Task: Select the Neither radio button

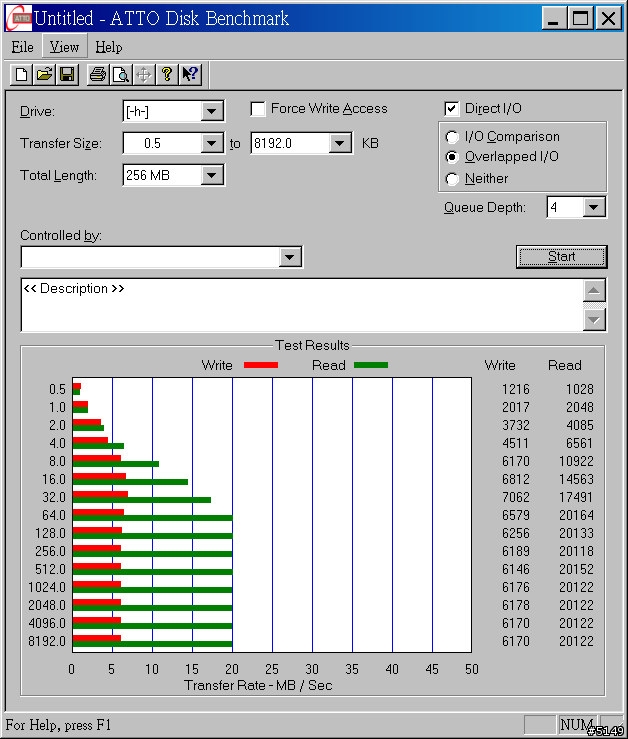Action: point(452,179)
